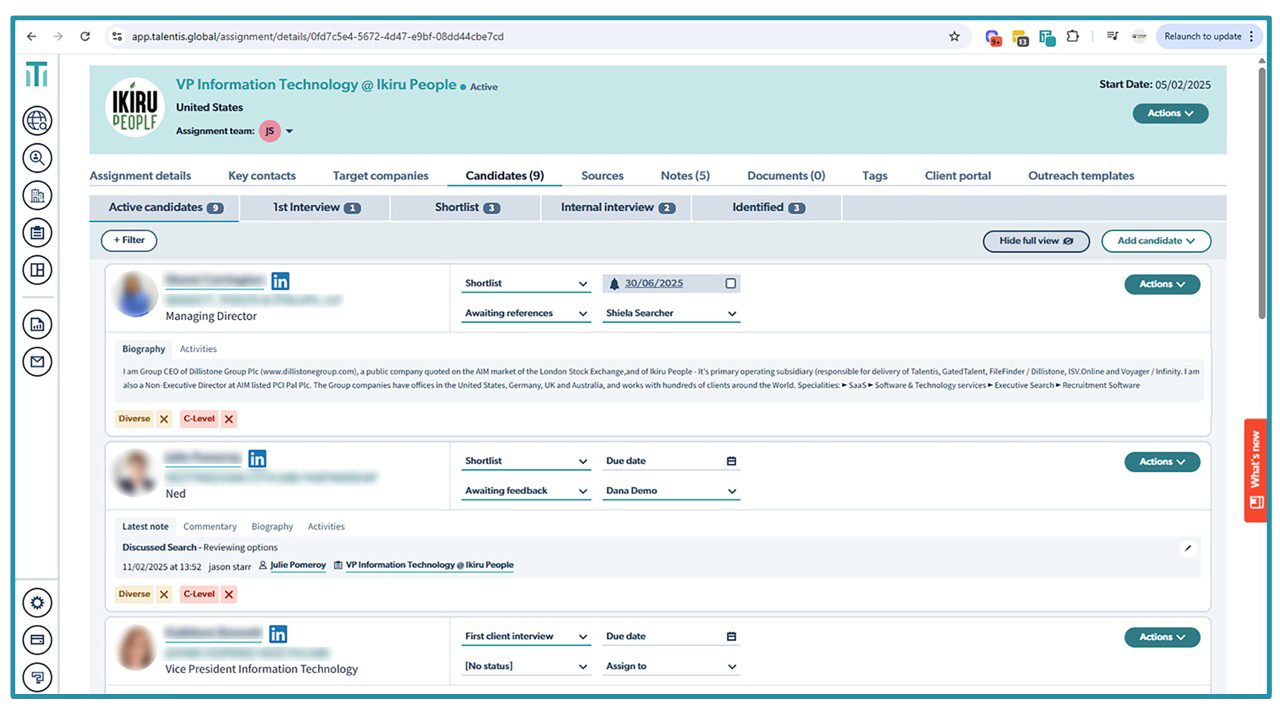Switch to the Target companies tab
This screenshot has height=720, width=1280.
[x=380, y=176]
